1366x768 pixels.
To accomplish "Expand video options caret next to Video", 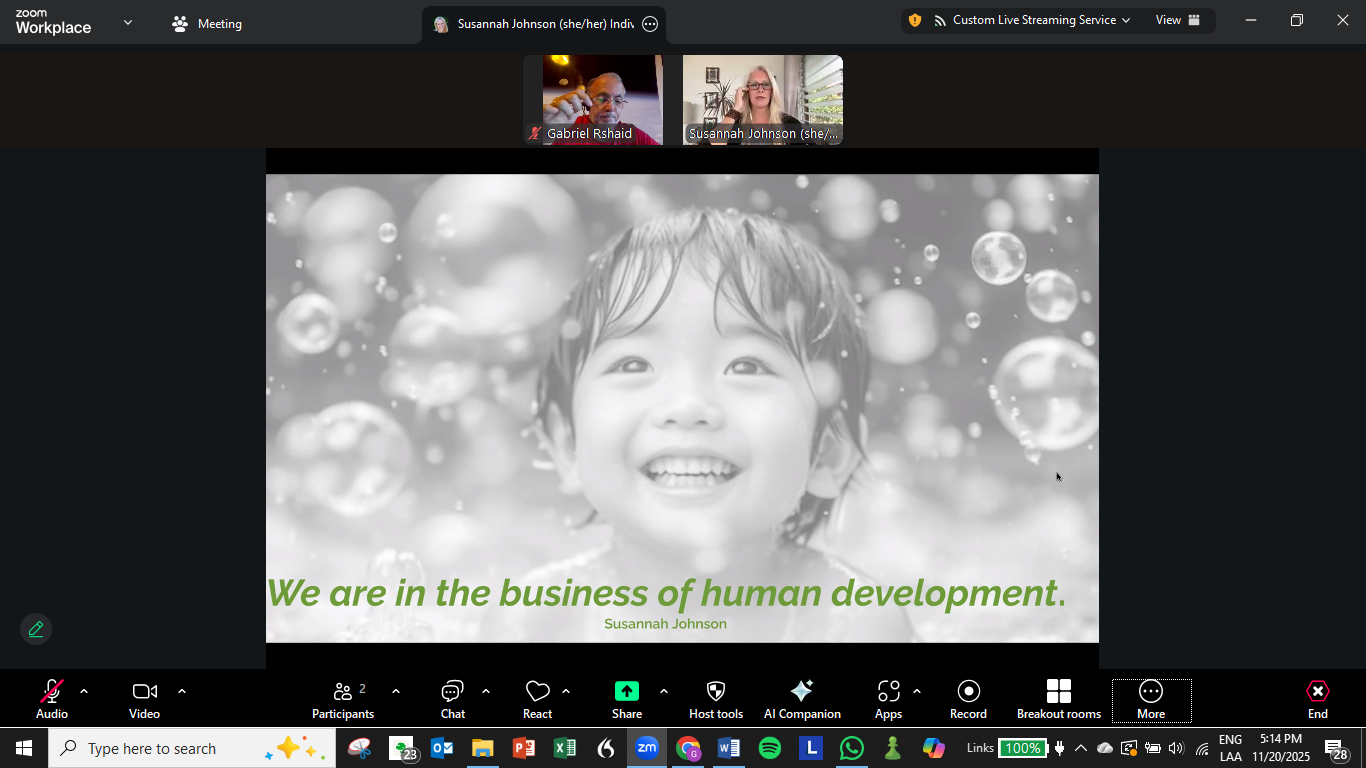I will pos(182,691).
